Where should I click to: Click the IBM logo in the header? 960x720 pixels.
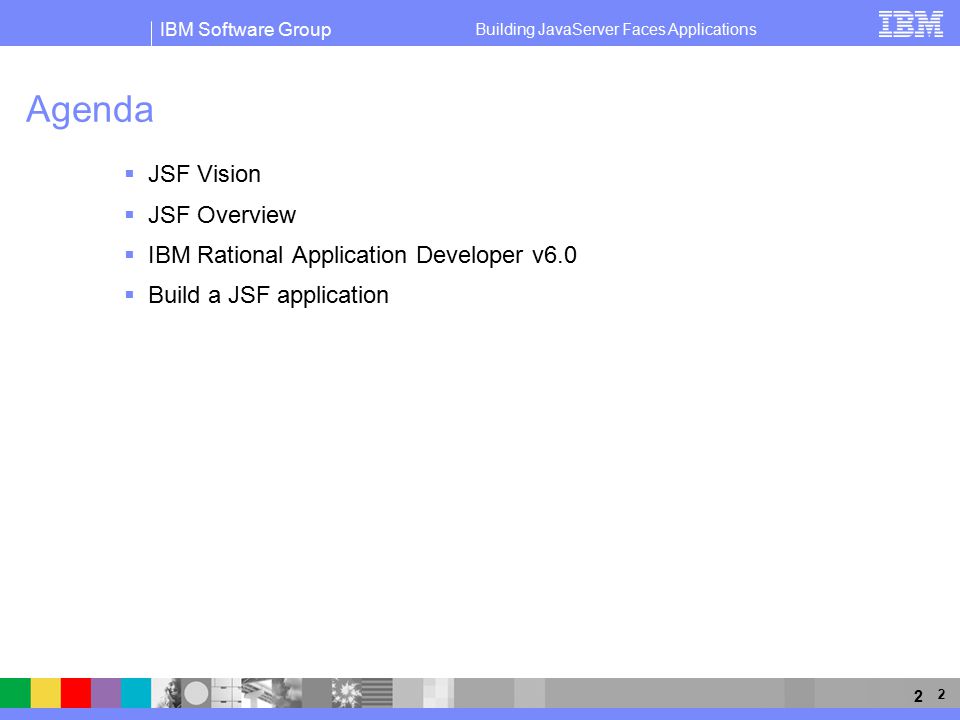[910, 24]
